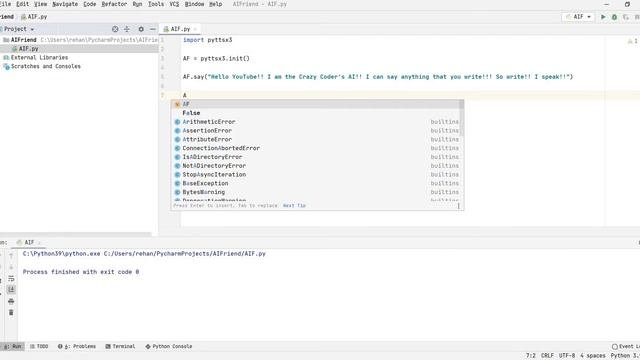This screenshot has height=360, width=640.
Task: Open the VCS menu
Action: point(174,4)
